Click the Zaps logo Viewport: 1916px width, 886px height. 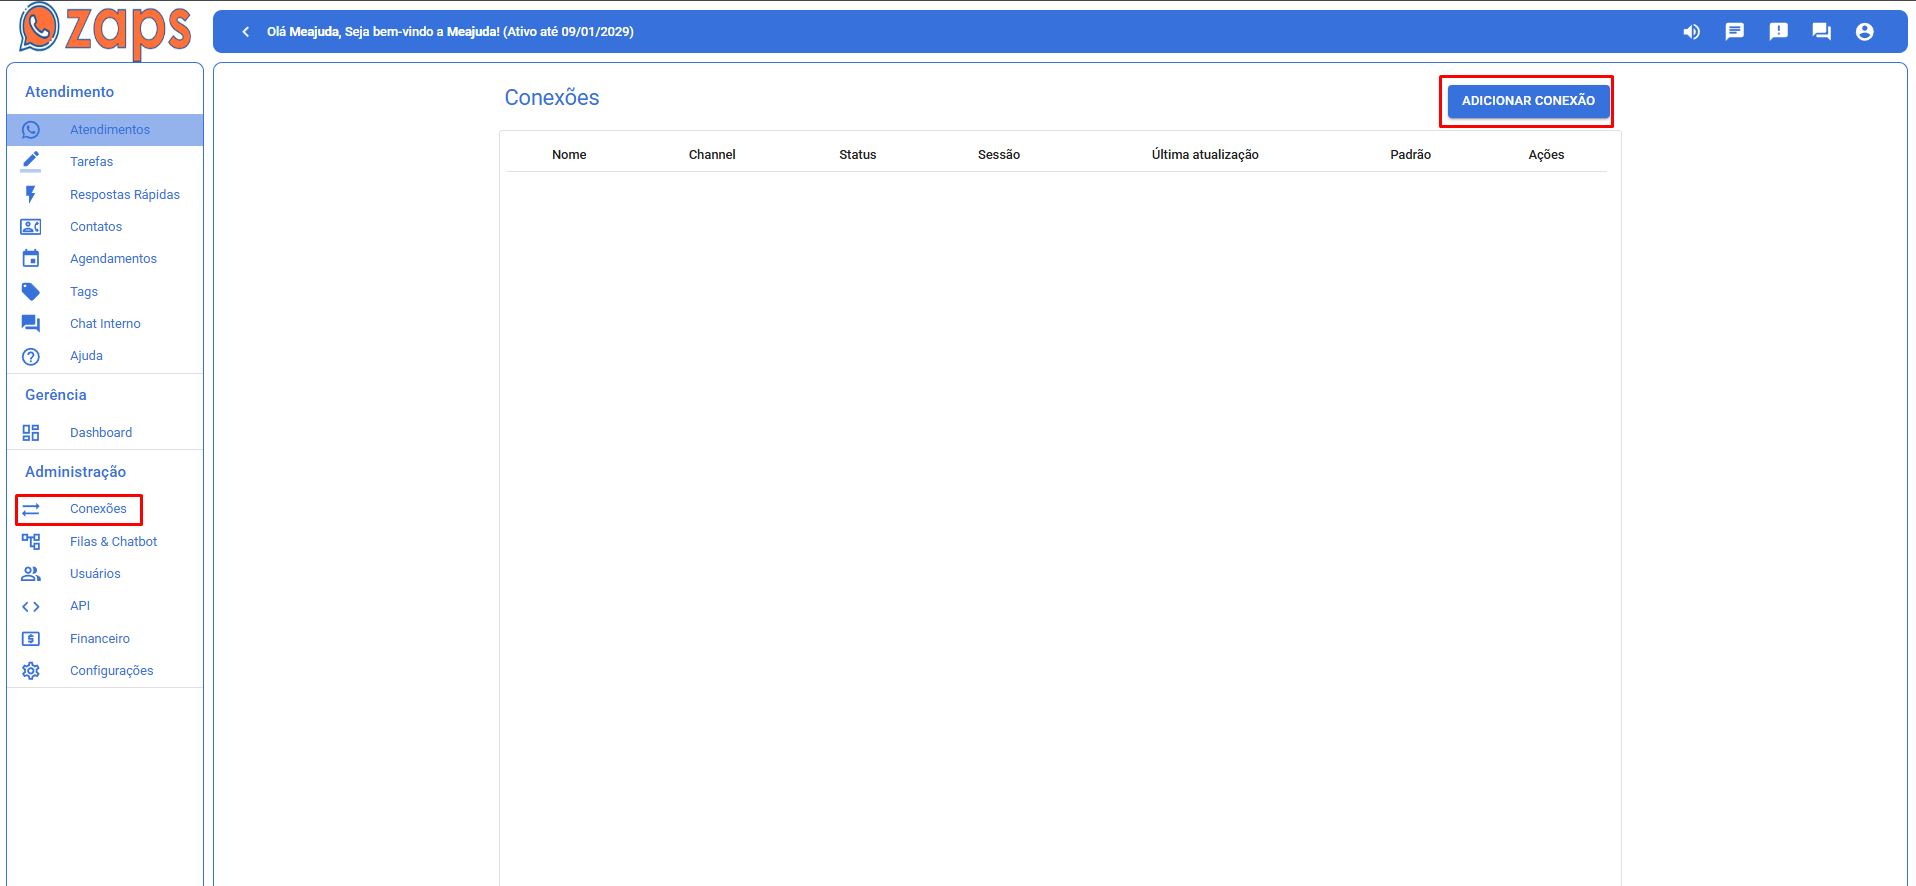pos(105,29)
